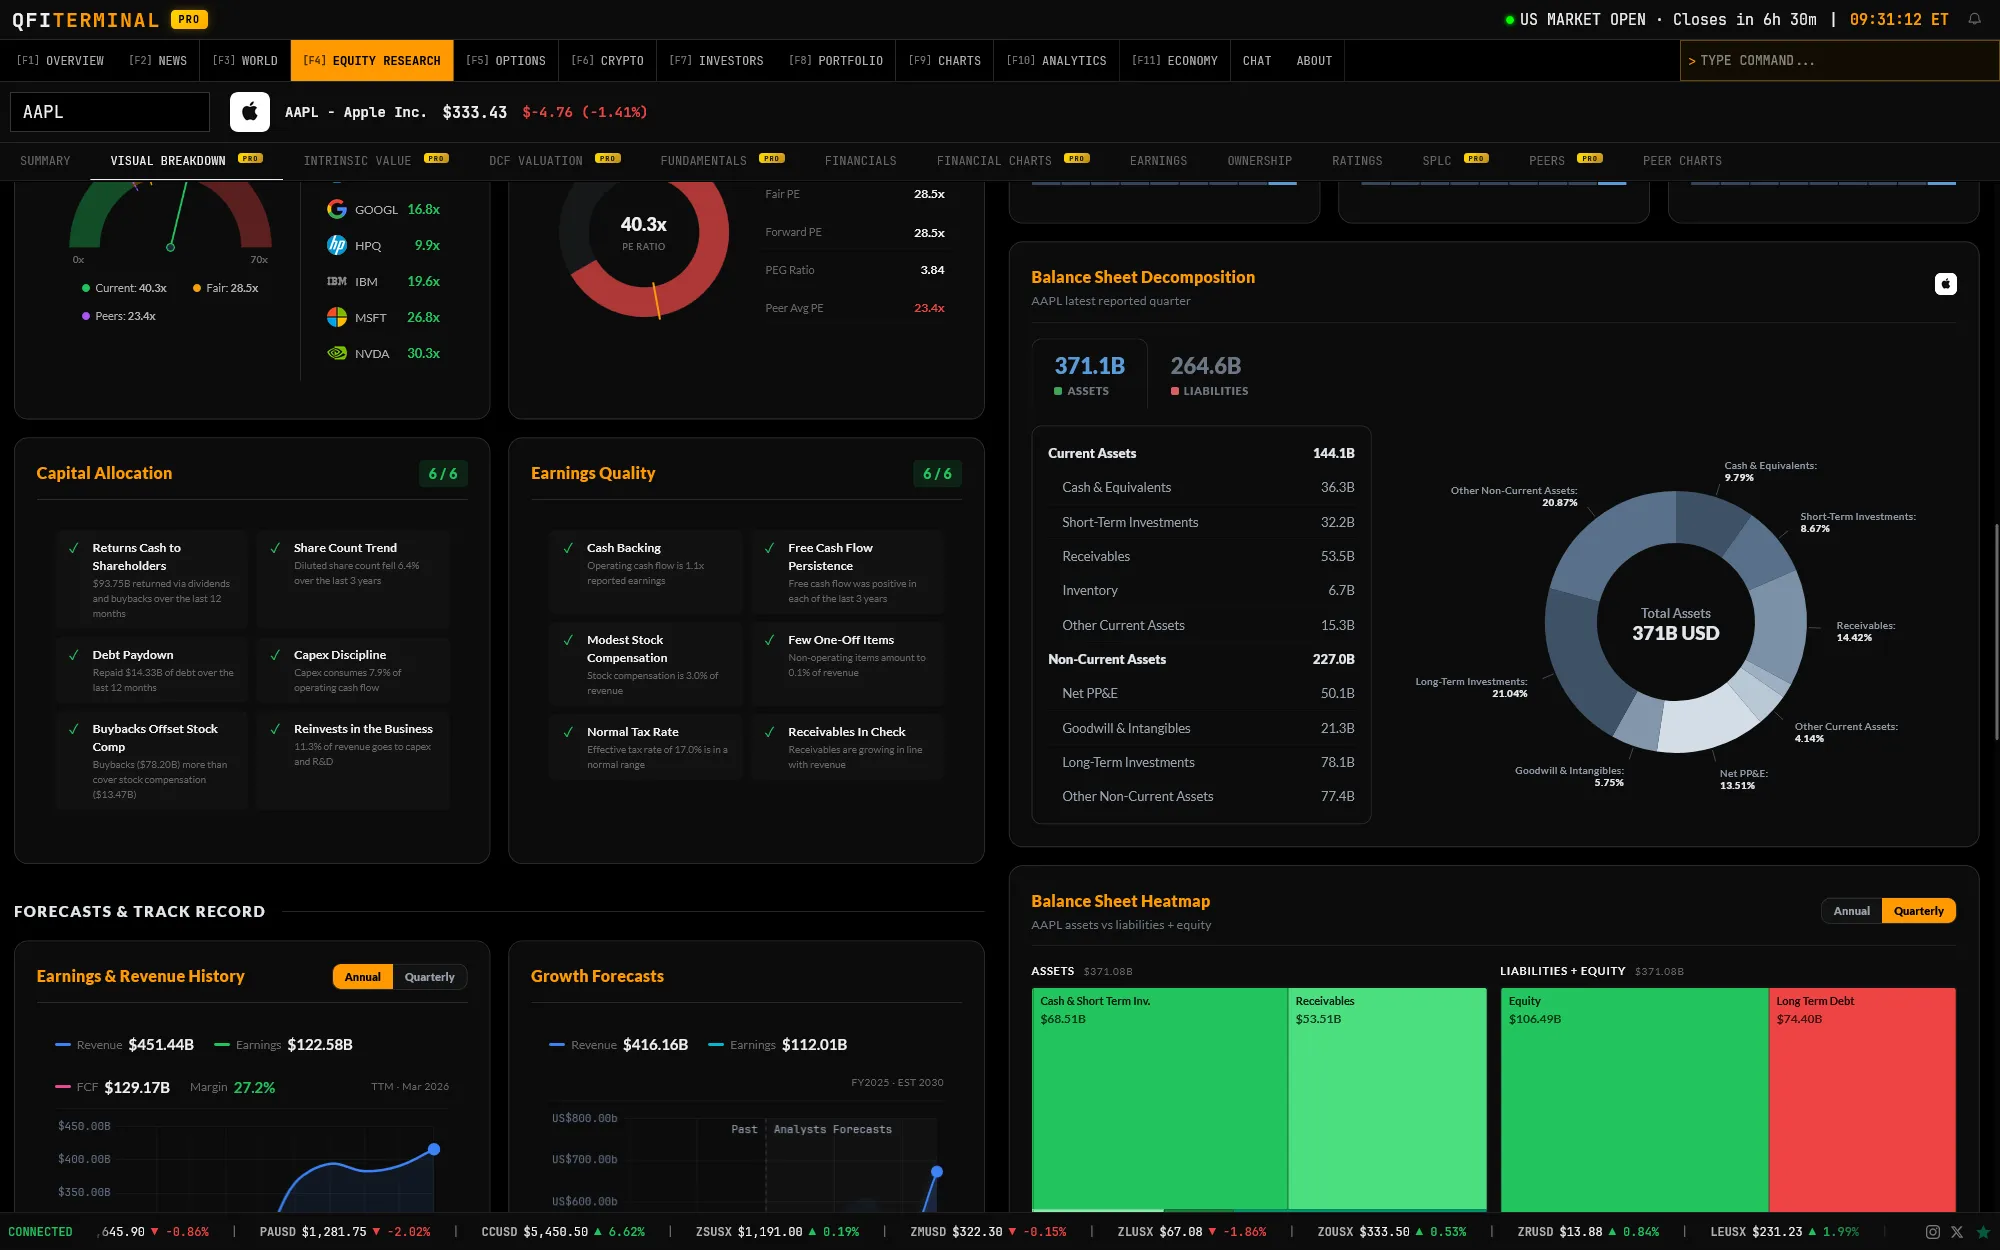Image resolution: width=2000 pixels, height=1251 pixels.
Task: Click the IBM logo in the peers list
Action: tap(337, 281)
